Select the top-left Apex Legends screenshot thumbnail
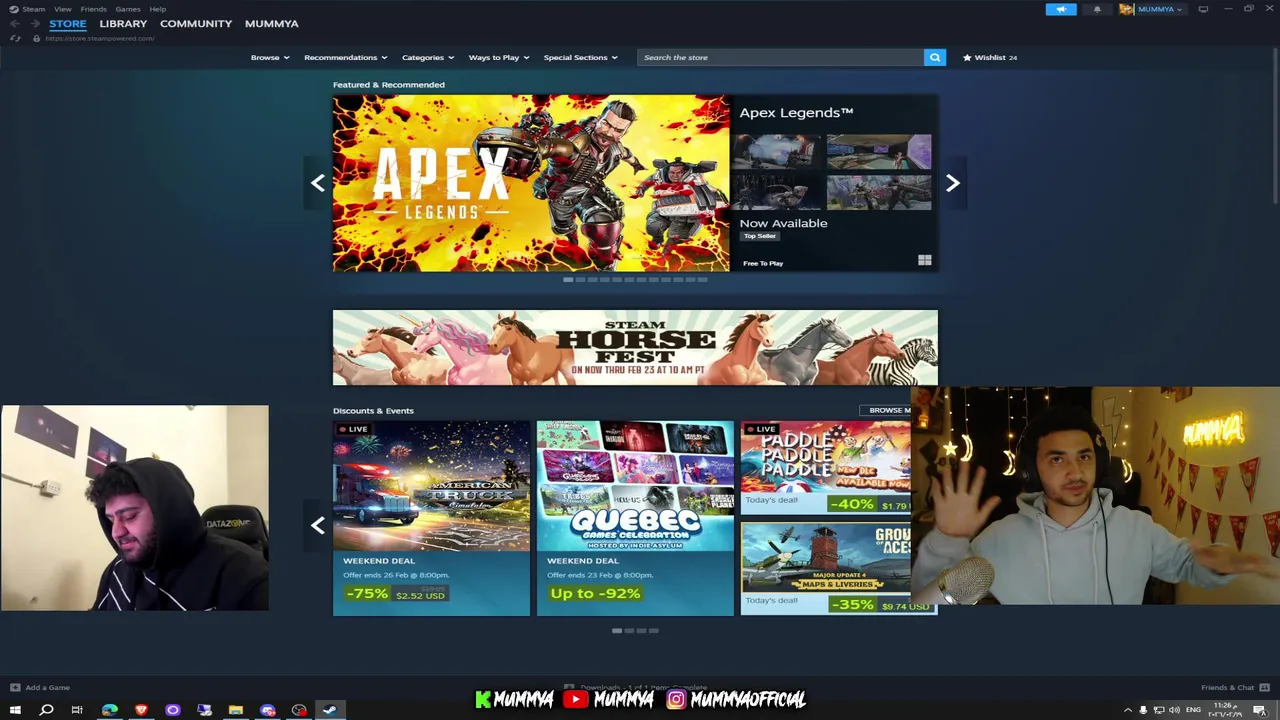Image resolution: width=1280 pixels, height=720 pixels. [x=775, y=152]
